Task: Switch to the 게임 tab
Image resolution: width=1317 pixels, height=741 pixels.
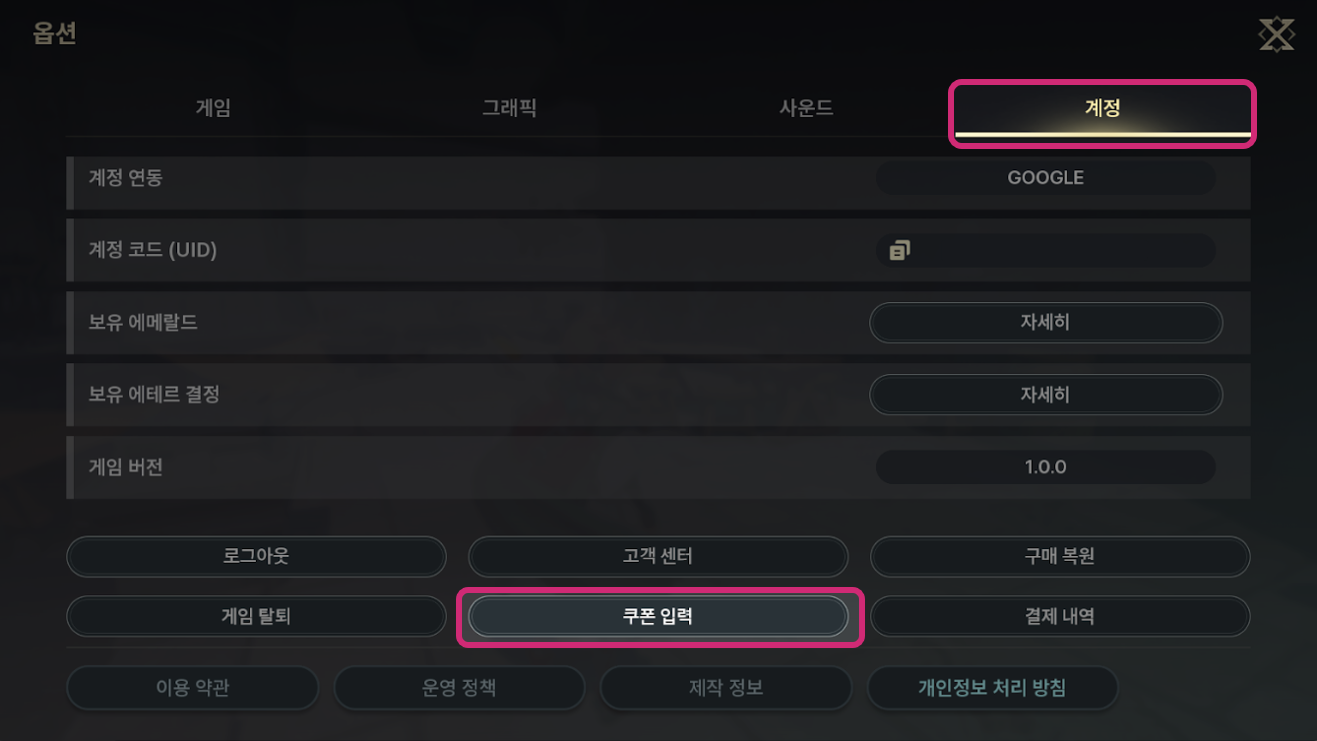Action: (x=213, y=108)
